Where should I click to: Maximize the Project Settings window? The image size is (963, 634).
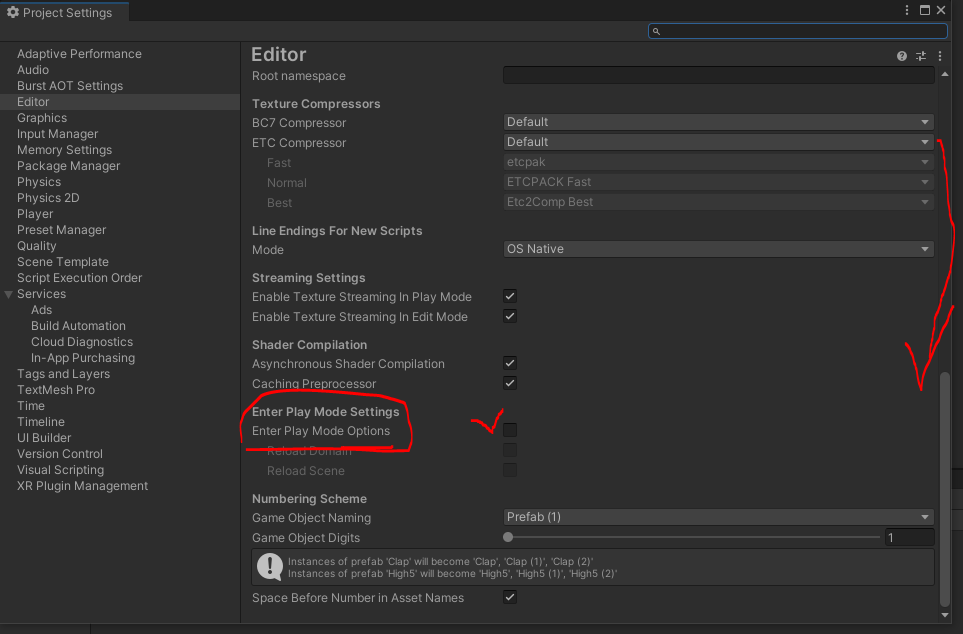926,11
